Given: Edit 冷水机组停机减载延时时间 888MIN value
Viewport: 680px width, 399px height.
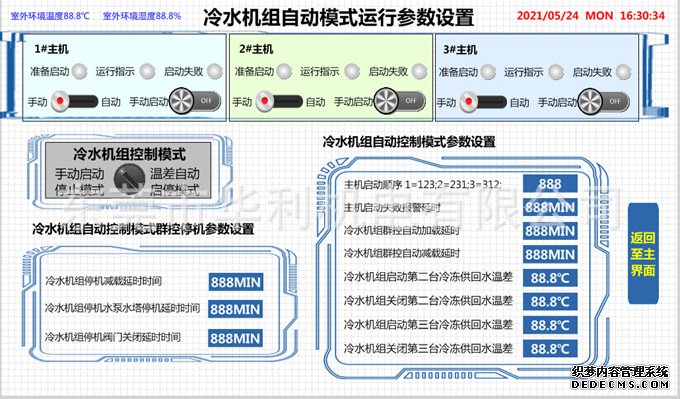Looking at the screenshot, I should [235, 282].
